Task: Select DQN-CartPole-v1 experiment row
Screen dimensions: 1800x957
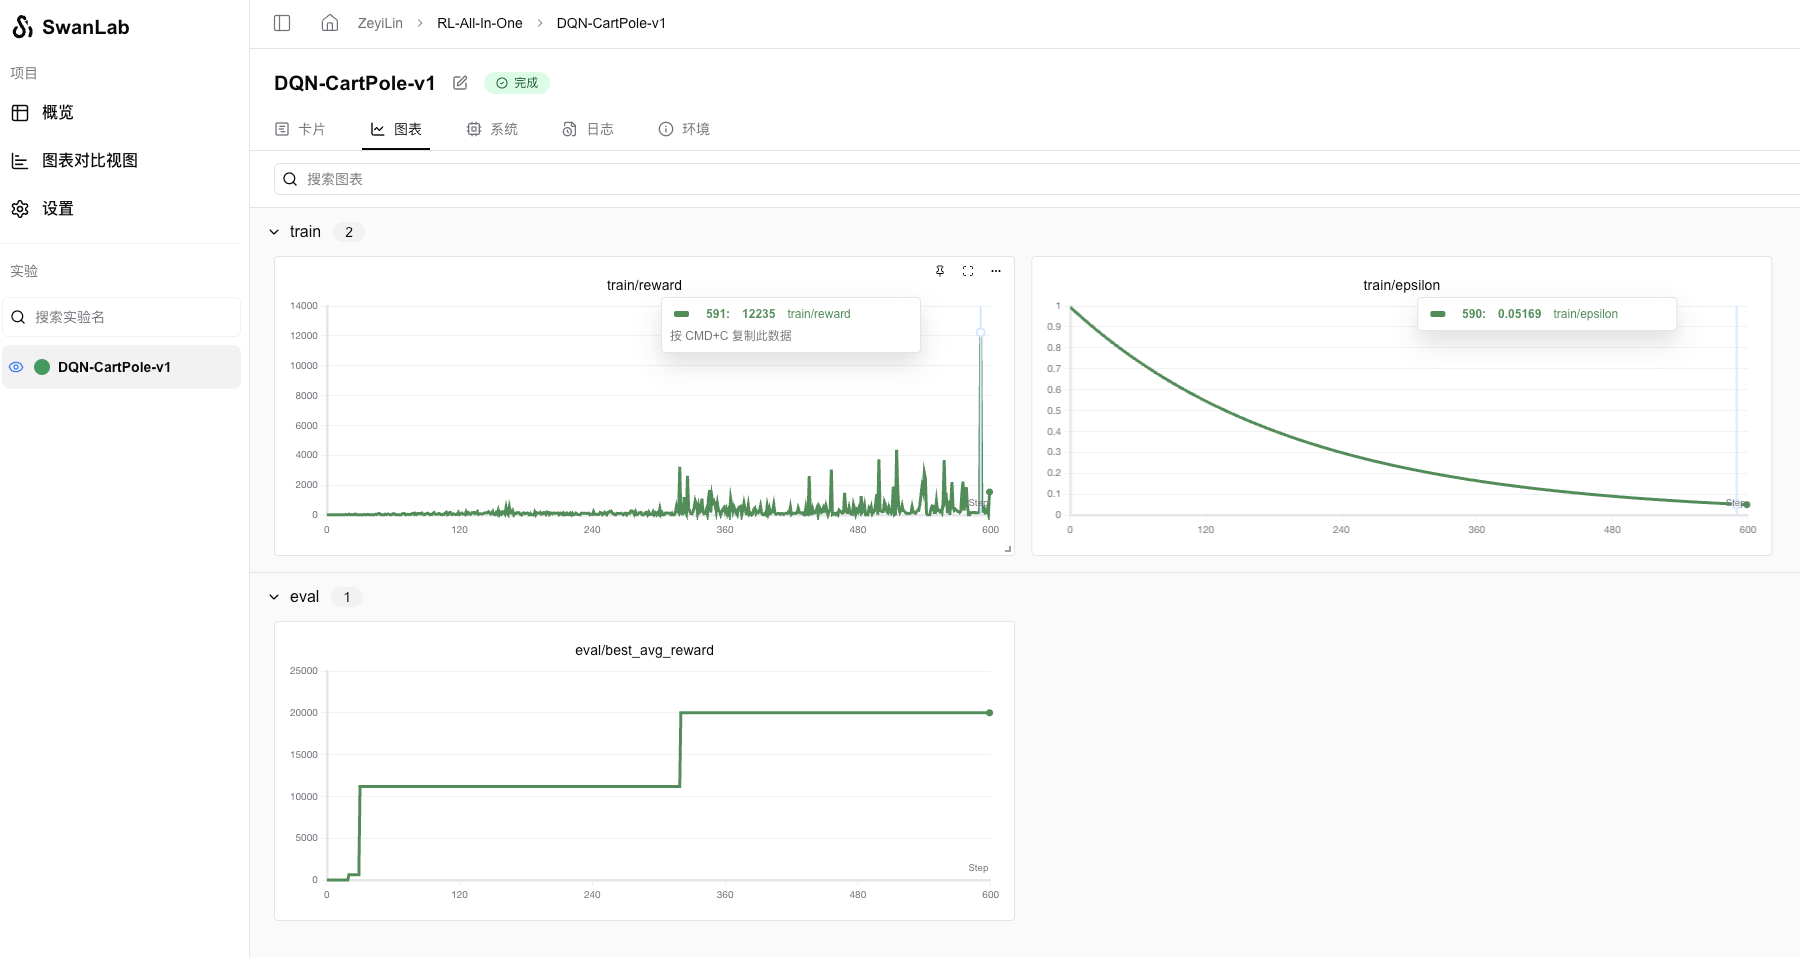Action: 122,367
